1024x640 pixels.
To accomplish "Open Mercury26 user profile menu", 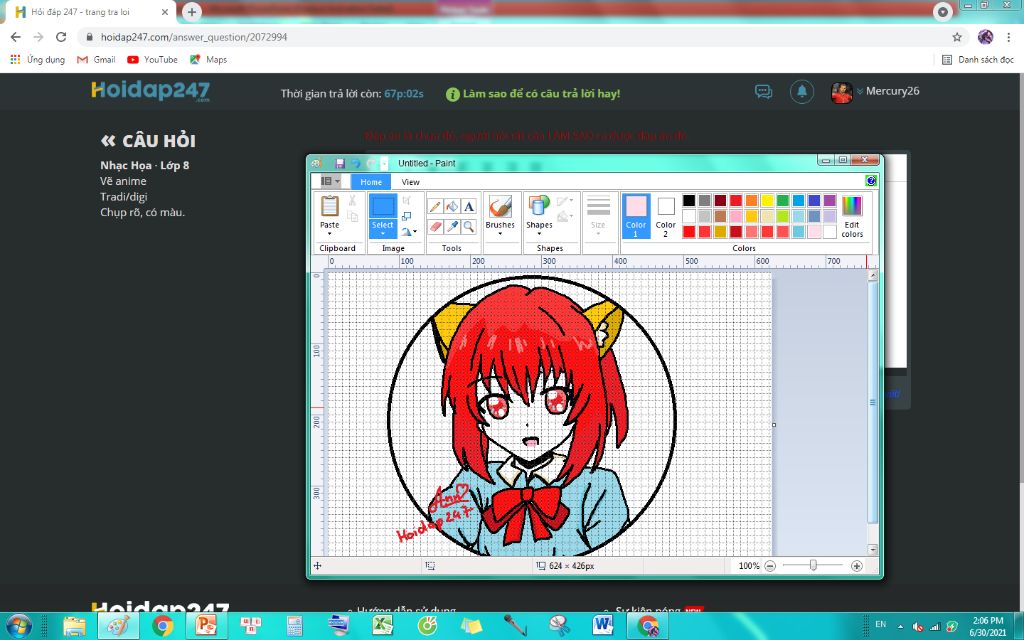I will tap(875, 91).
